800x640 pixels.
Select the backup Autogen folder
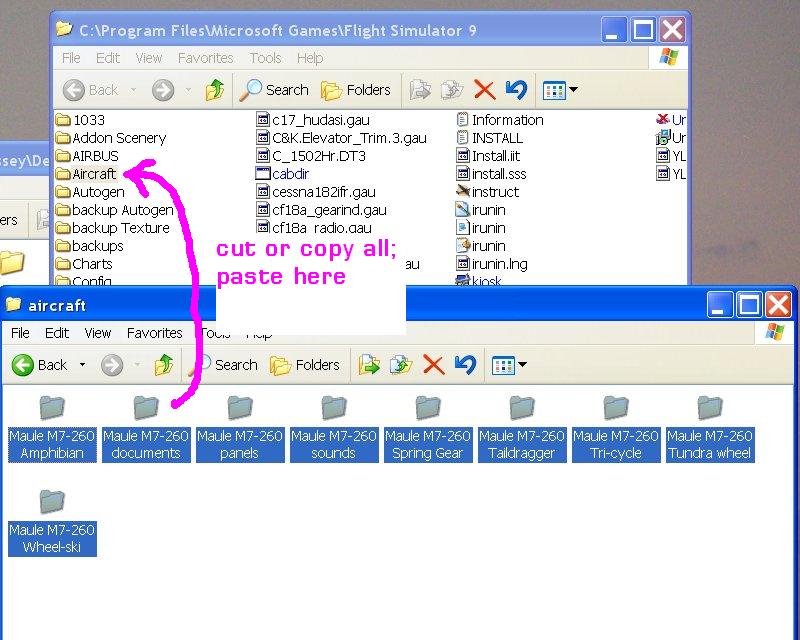point(114,210)
